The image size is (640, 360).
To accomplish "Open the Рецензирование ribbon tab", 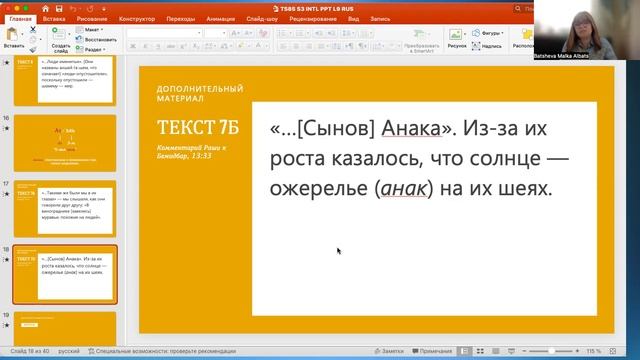I will (x=313, y=19).
